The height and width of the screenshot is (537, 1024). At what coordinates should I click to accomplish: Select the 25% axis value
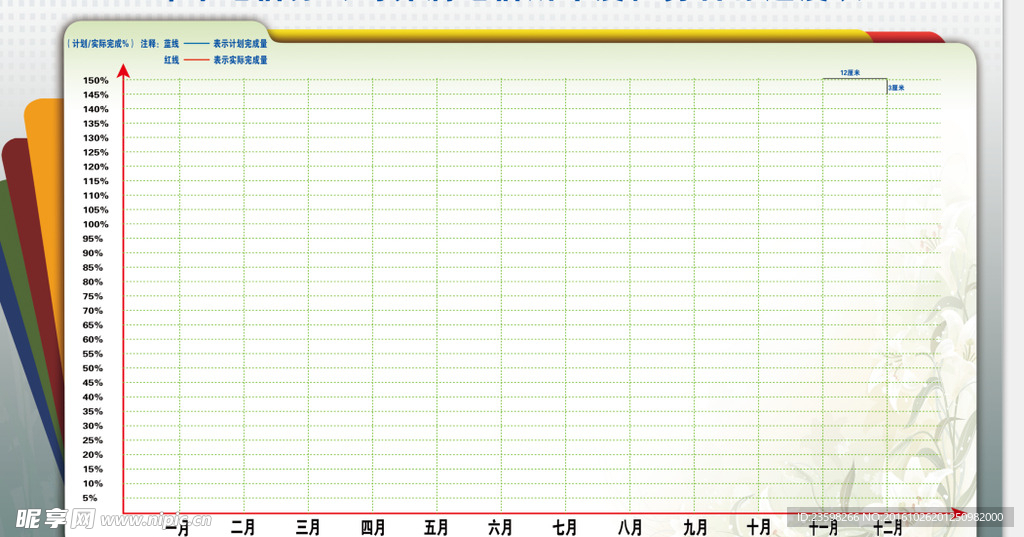[x=93, y=440]
